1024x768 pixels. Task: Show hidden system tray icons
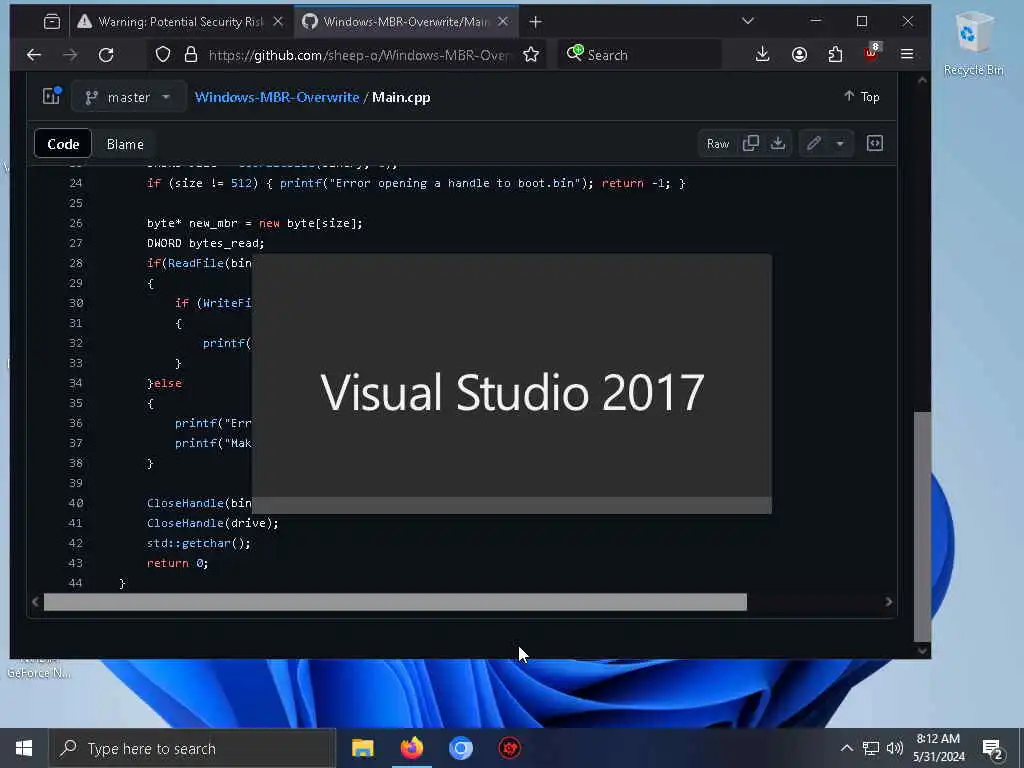[x=846, y=748]
